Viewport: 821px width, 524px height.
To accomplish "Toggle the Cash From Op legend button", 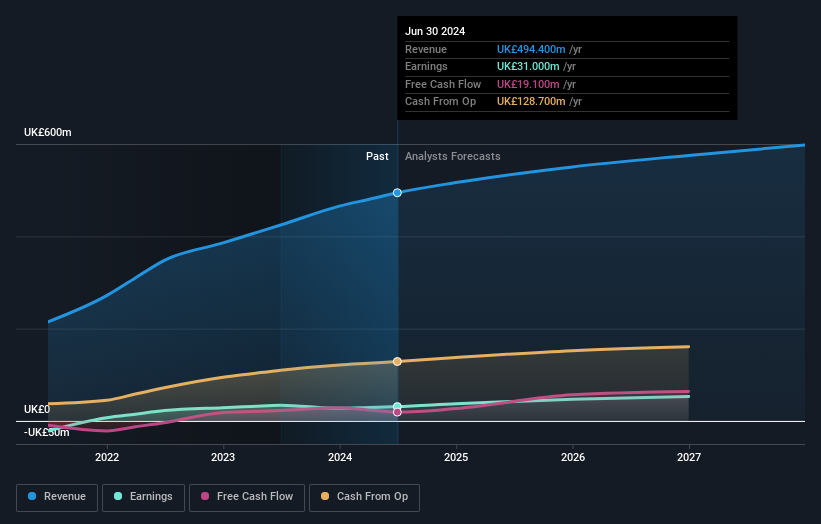I will coord(364,497).
